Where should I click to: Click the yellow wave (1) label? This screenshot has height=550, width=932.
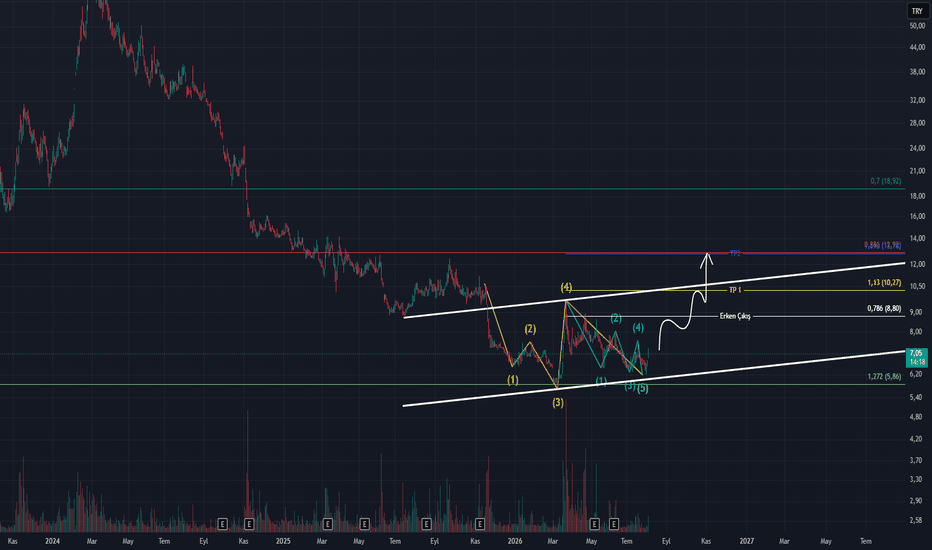[513, 380]
